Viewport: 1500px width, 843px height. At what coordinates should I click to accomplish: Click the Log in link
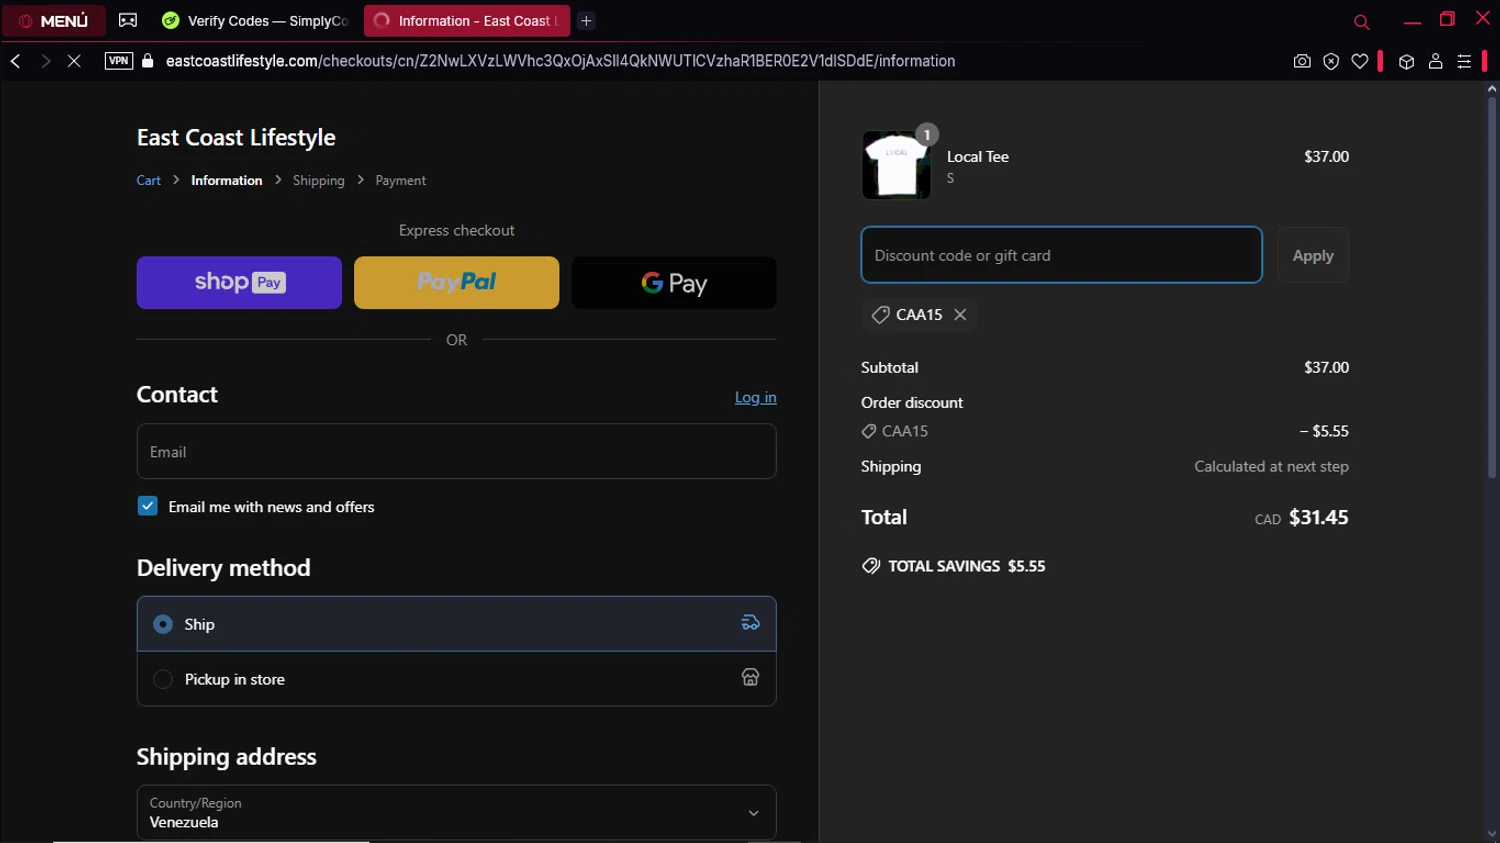click(756, 397)
